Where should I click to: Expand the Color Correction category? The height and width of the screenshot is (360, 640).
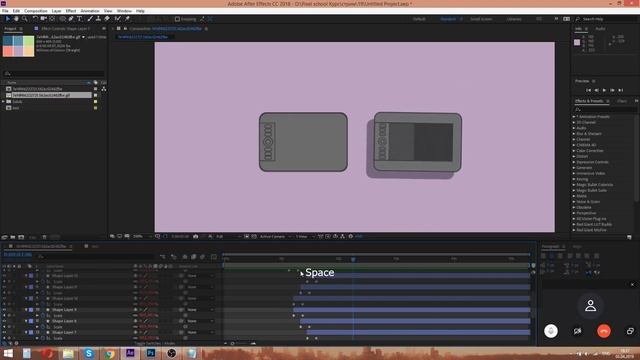click(x=574, y=151)
